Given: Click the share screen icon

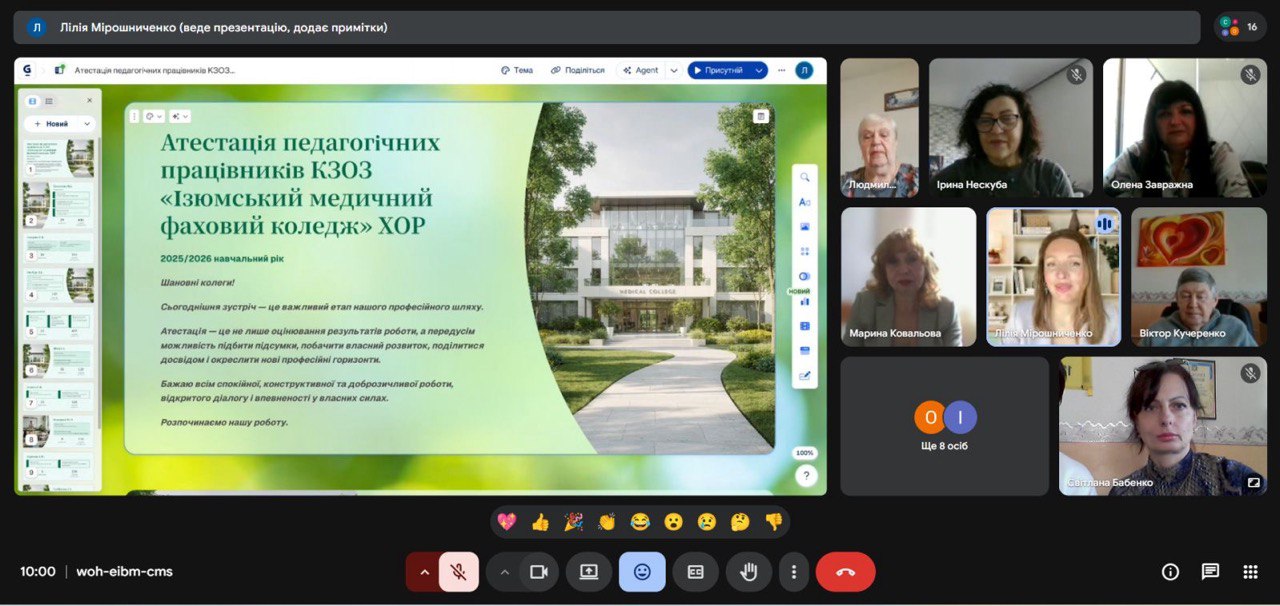Looking at the screenshot, I should pos(589,572).
